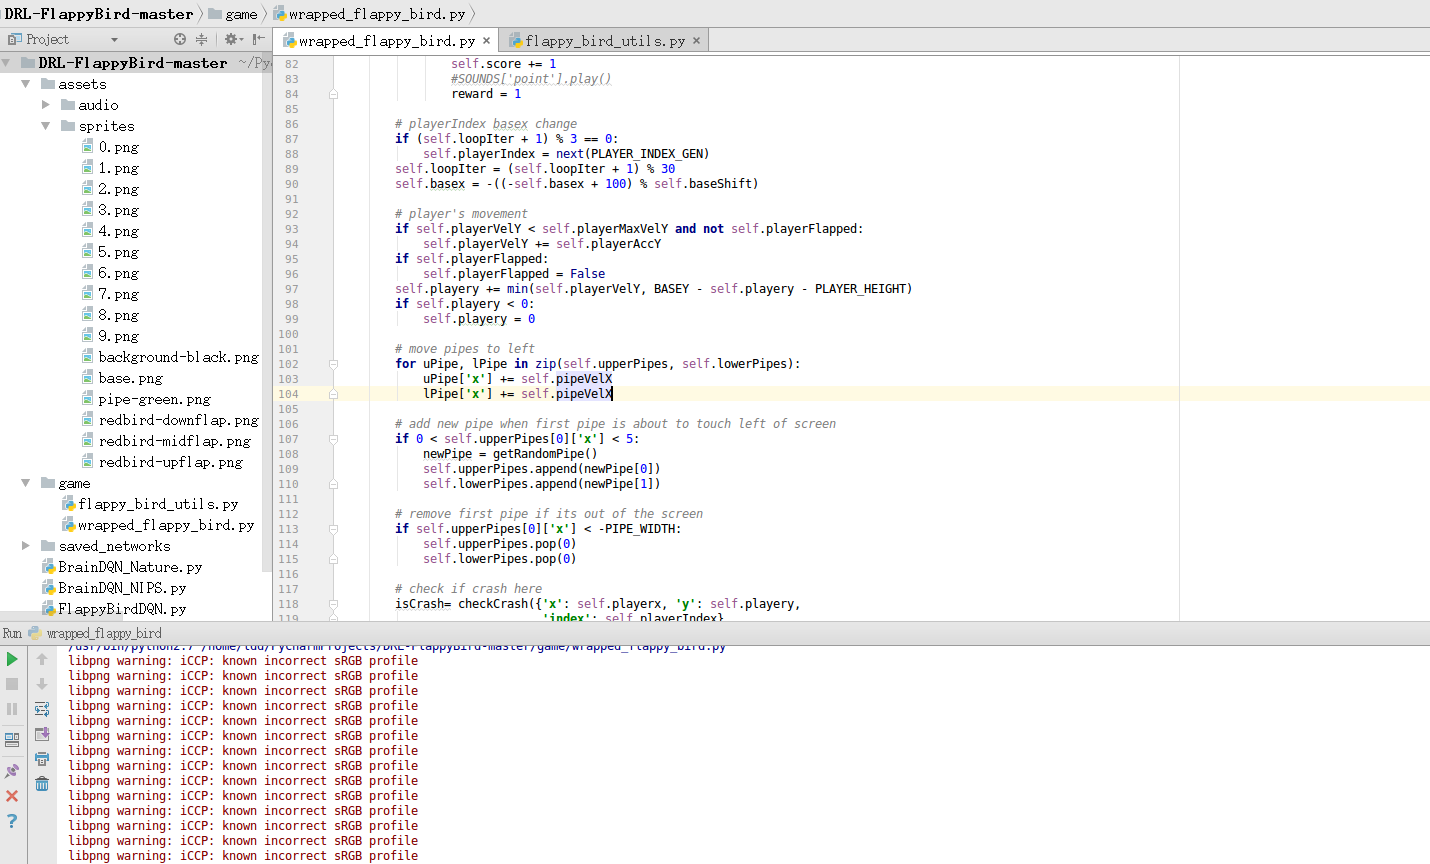
Task: Collapse all in the Project panel
Action: (x=201, y=39)
